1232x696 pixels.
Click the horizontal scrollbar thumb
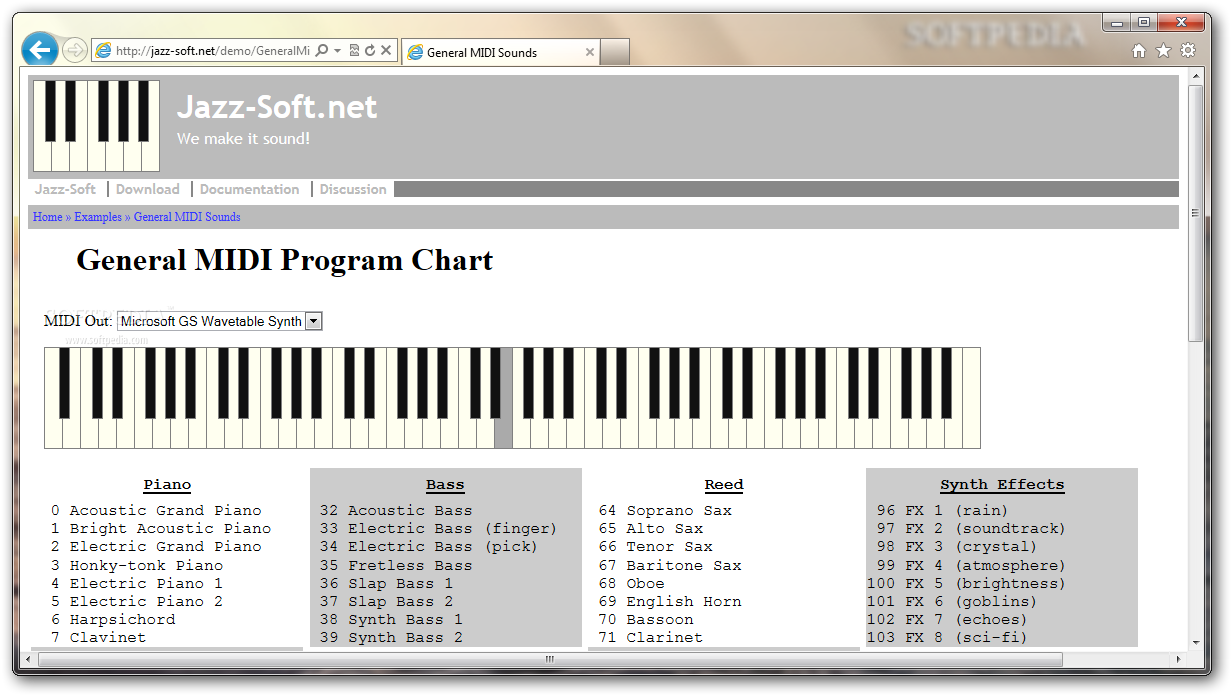pos(548,660)
